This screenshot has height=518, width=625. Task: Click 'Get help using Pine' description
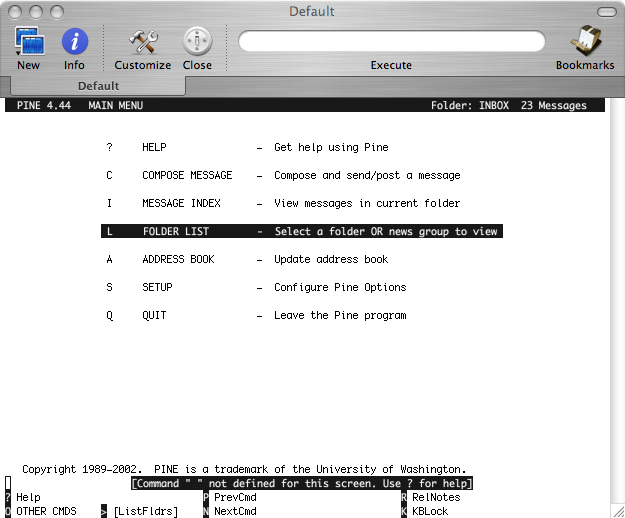[331, 147]
